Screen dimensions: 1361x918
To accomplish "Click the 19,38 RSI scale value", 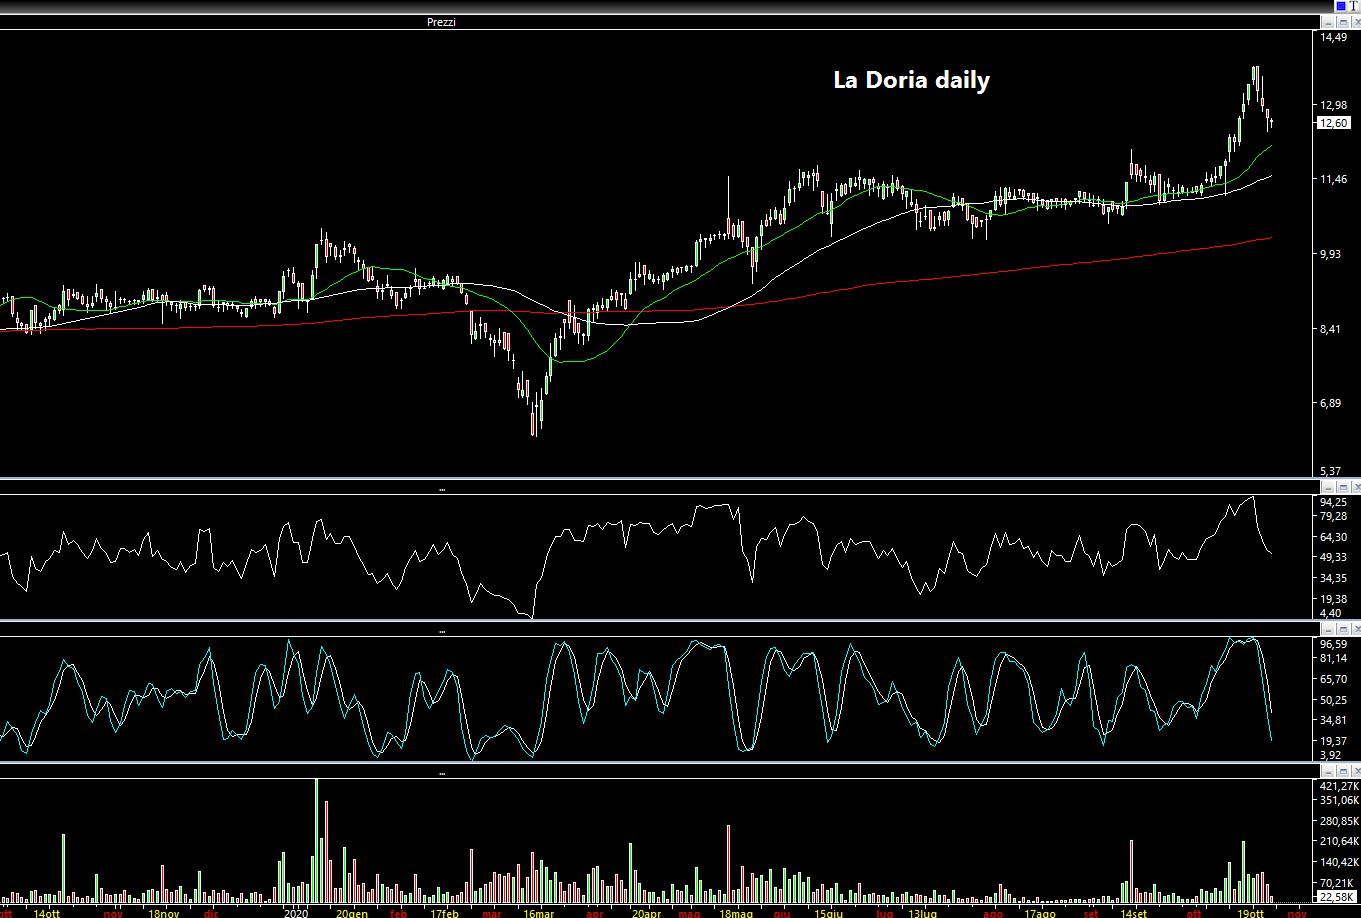I will [x=1334, y=598].
